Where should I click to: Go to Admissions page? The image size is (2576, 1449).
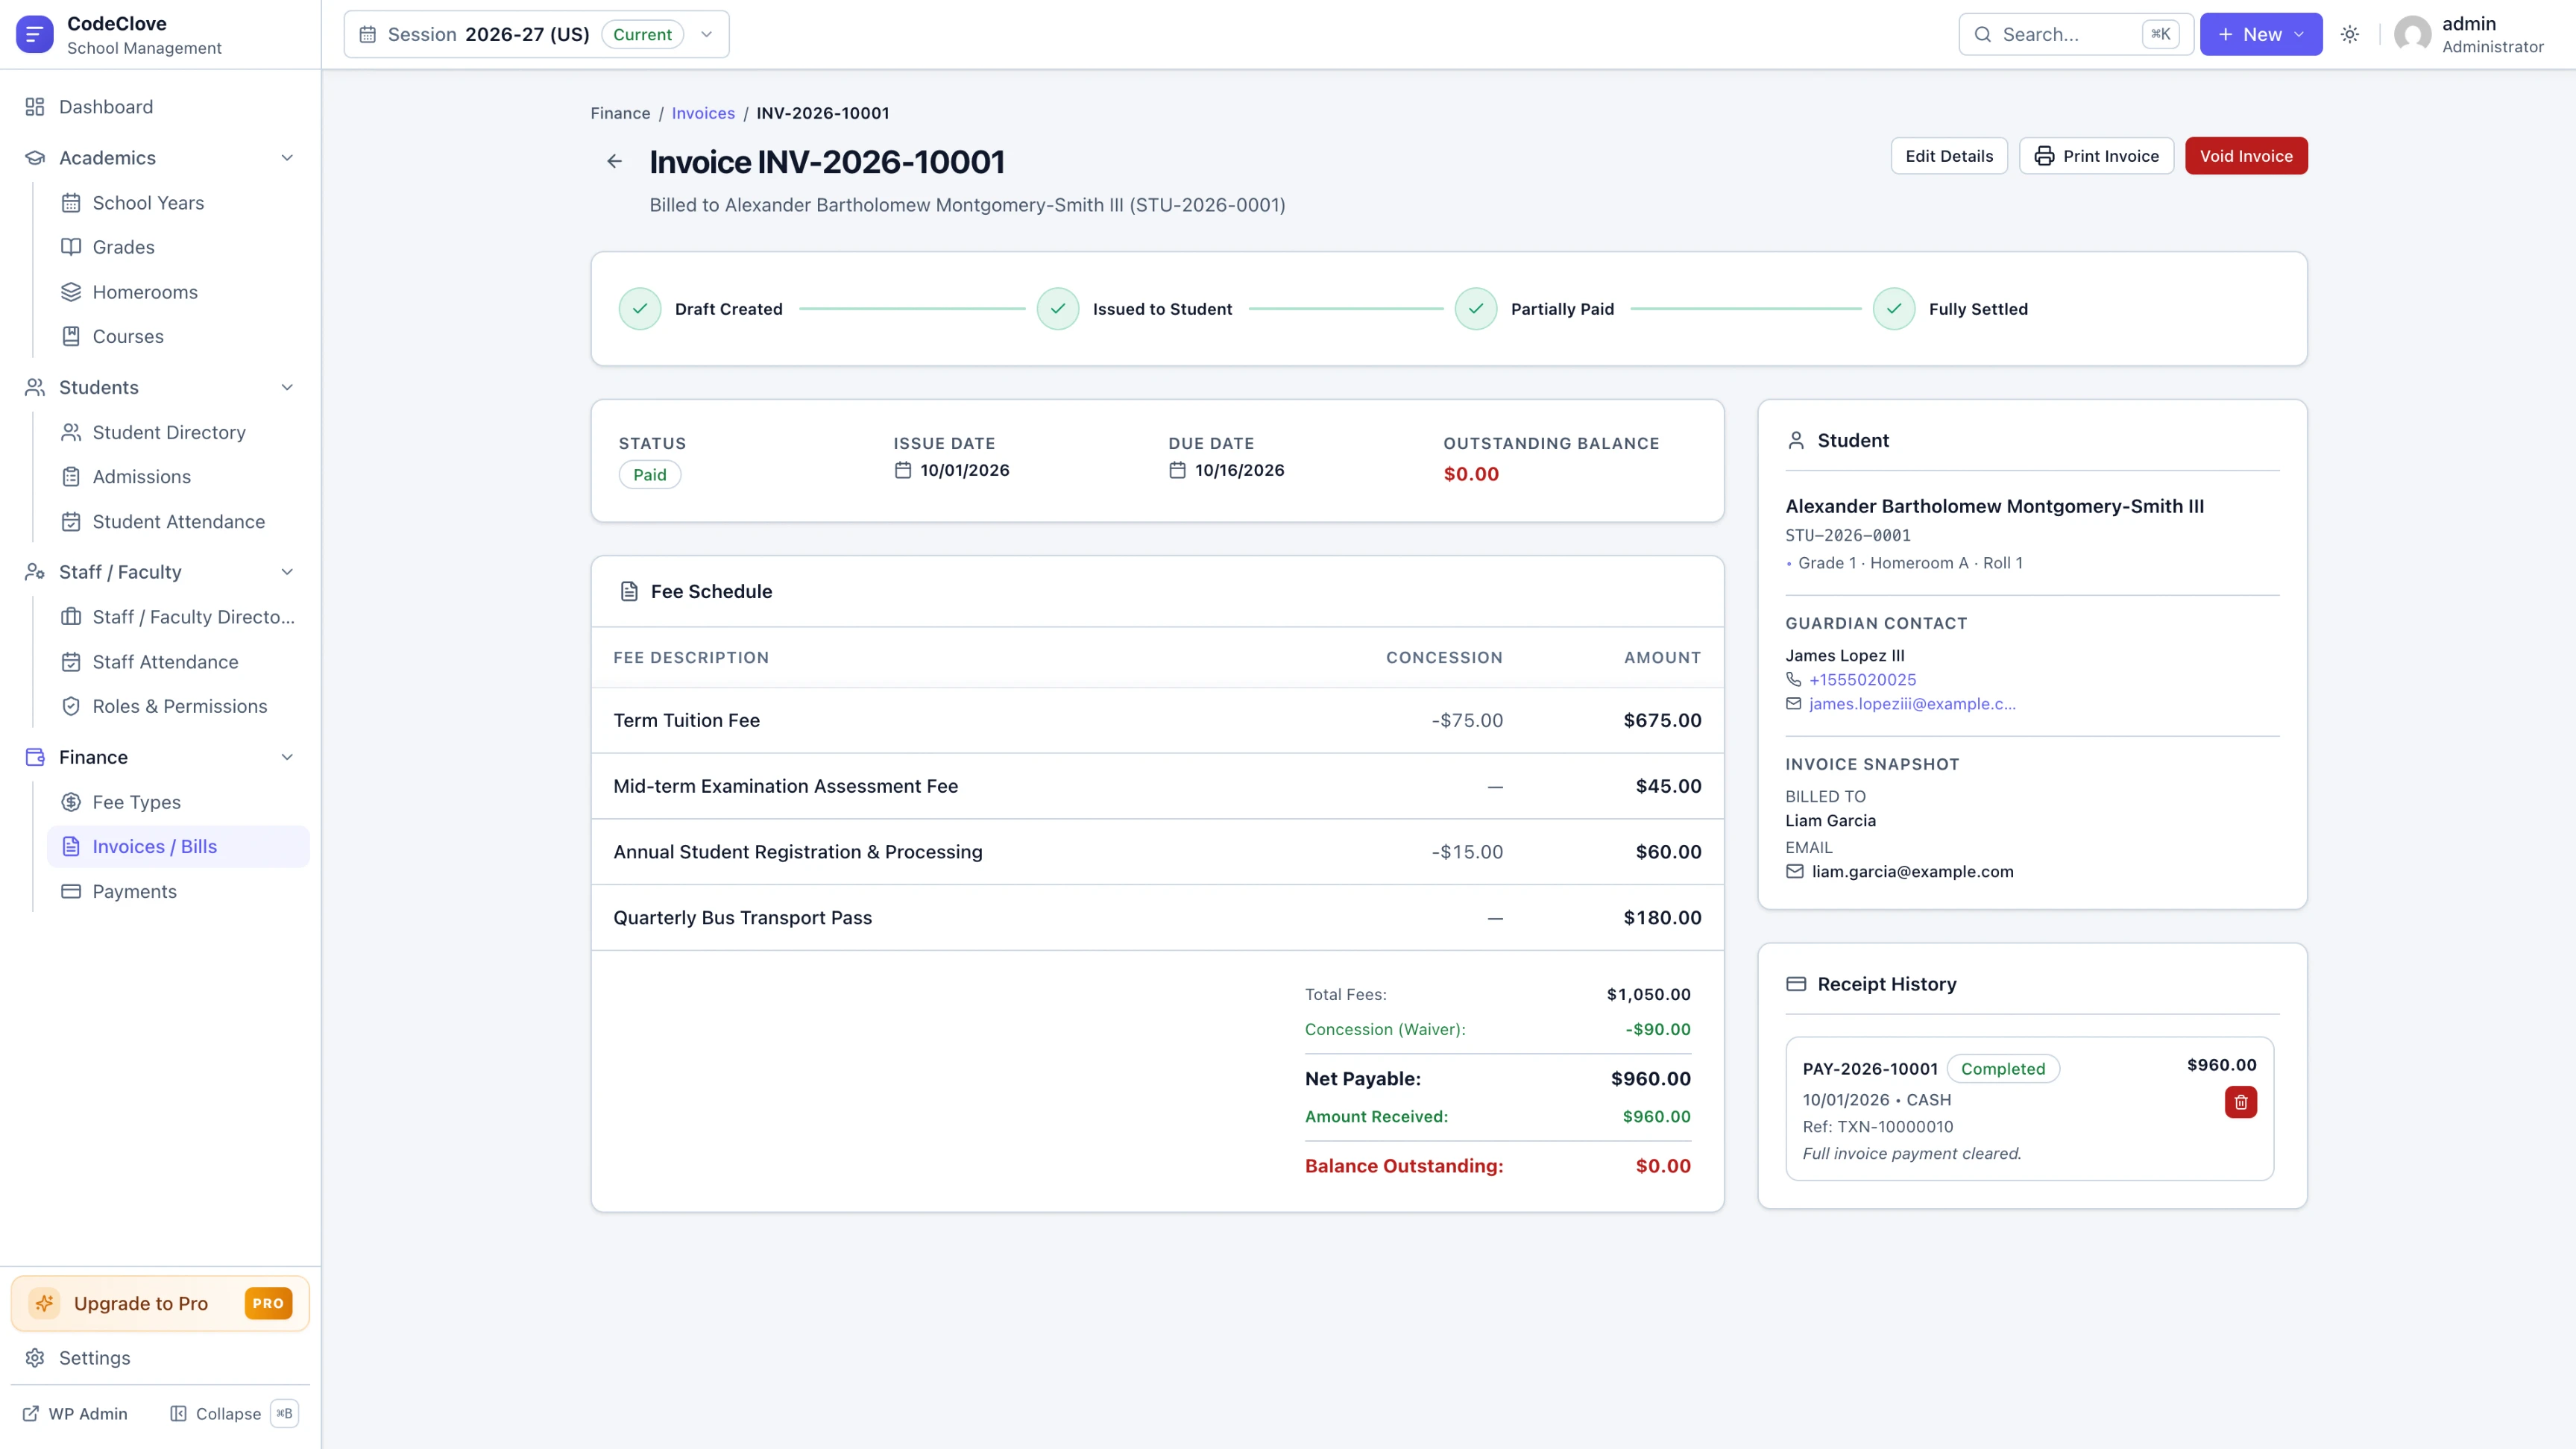point(178,477)
